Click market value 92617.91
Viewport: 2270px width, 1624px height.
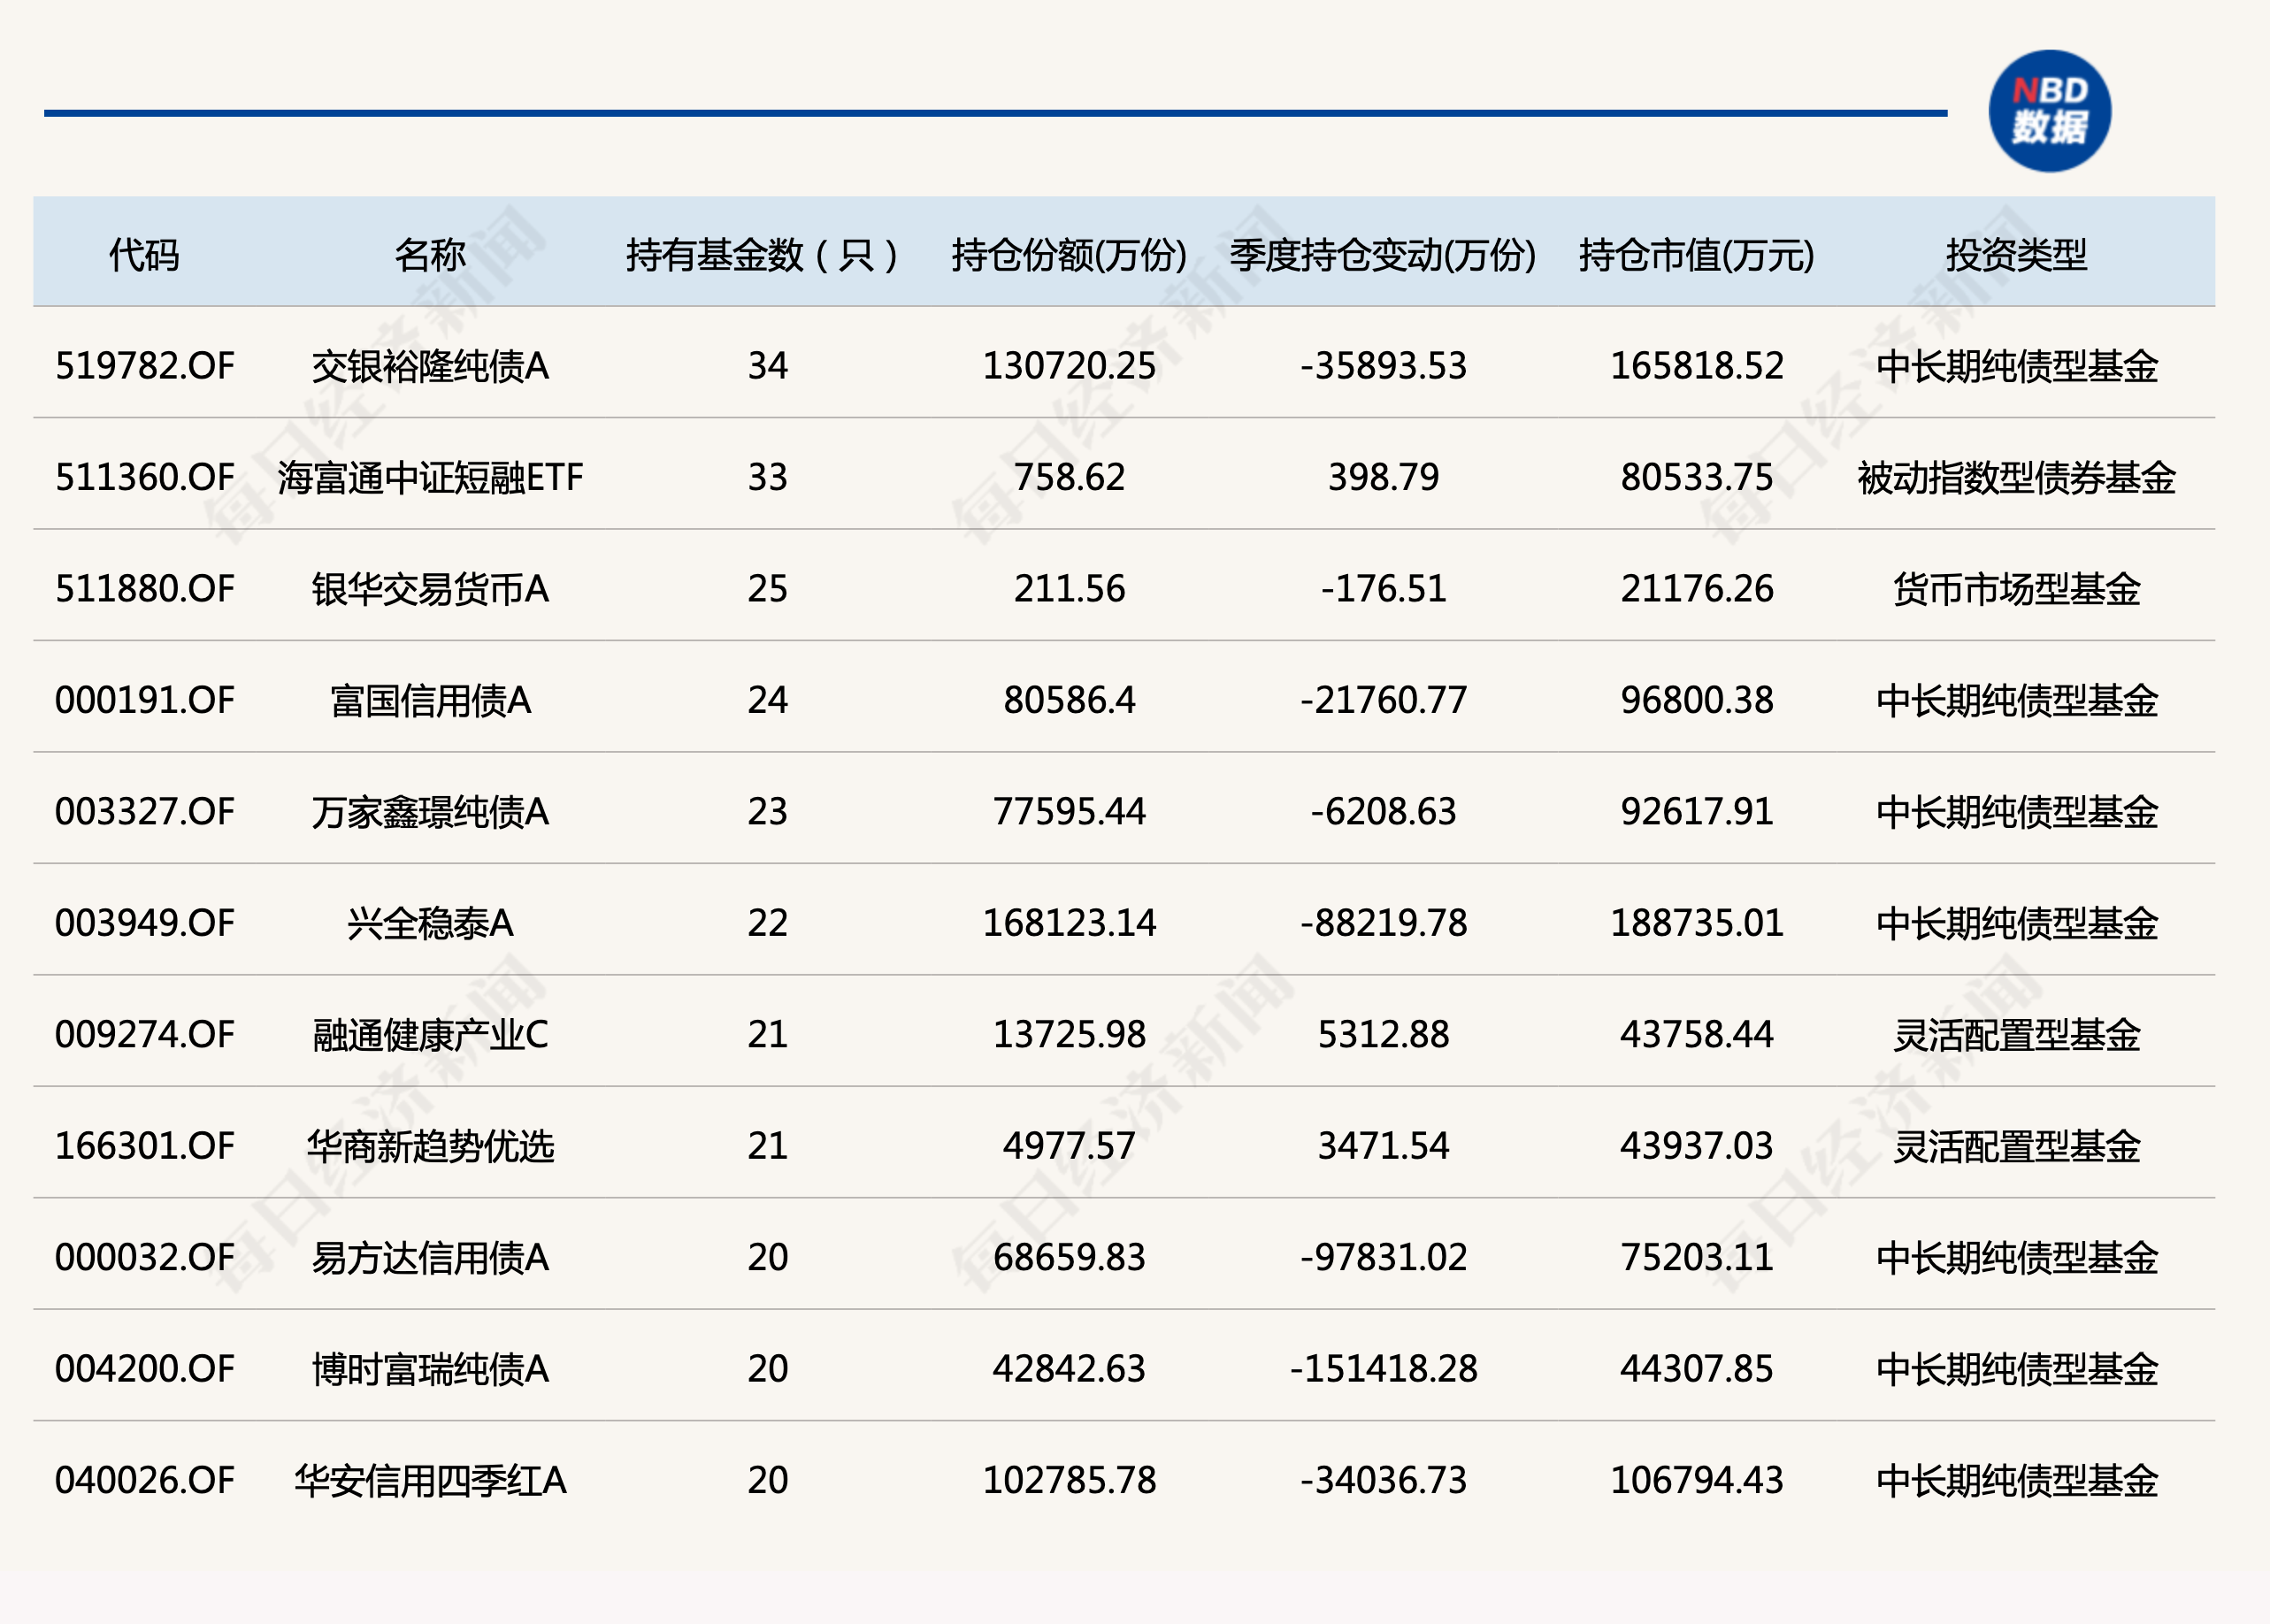pos(1696,811)
